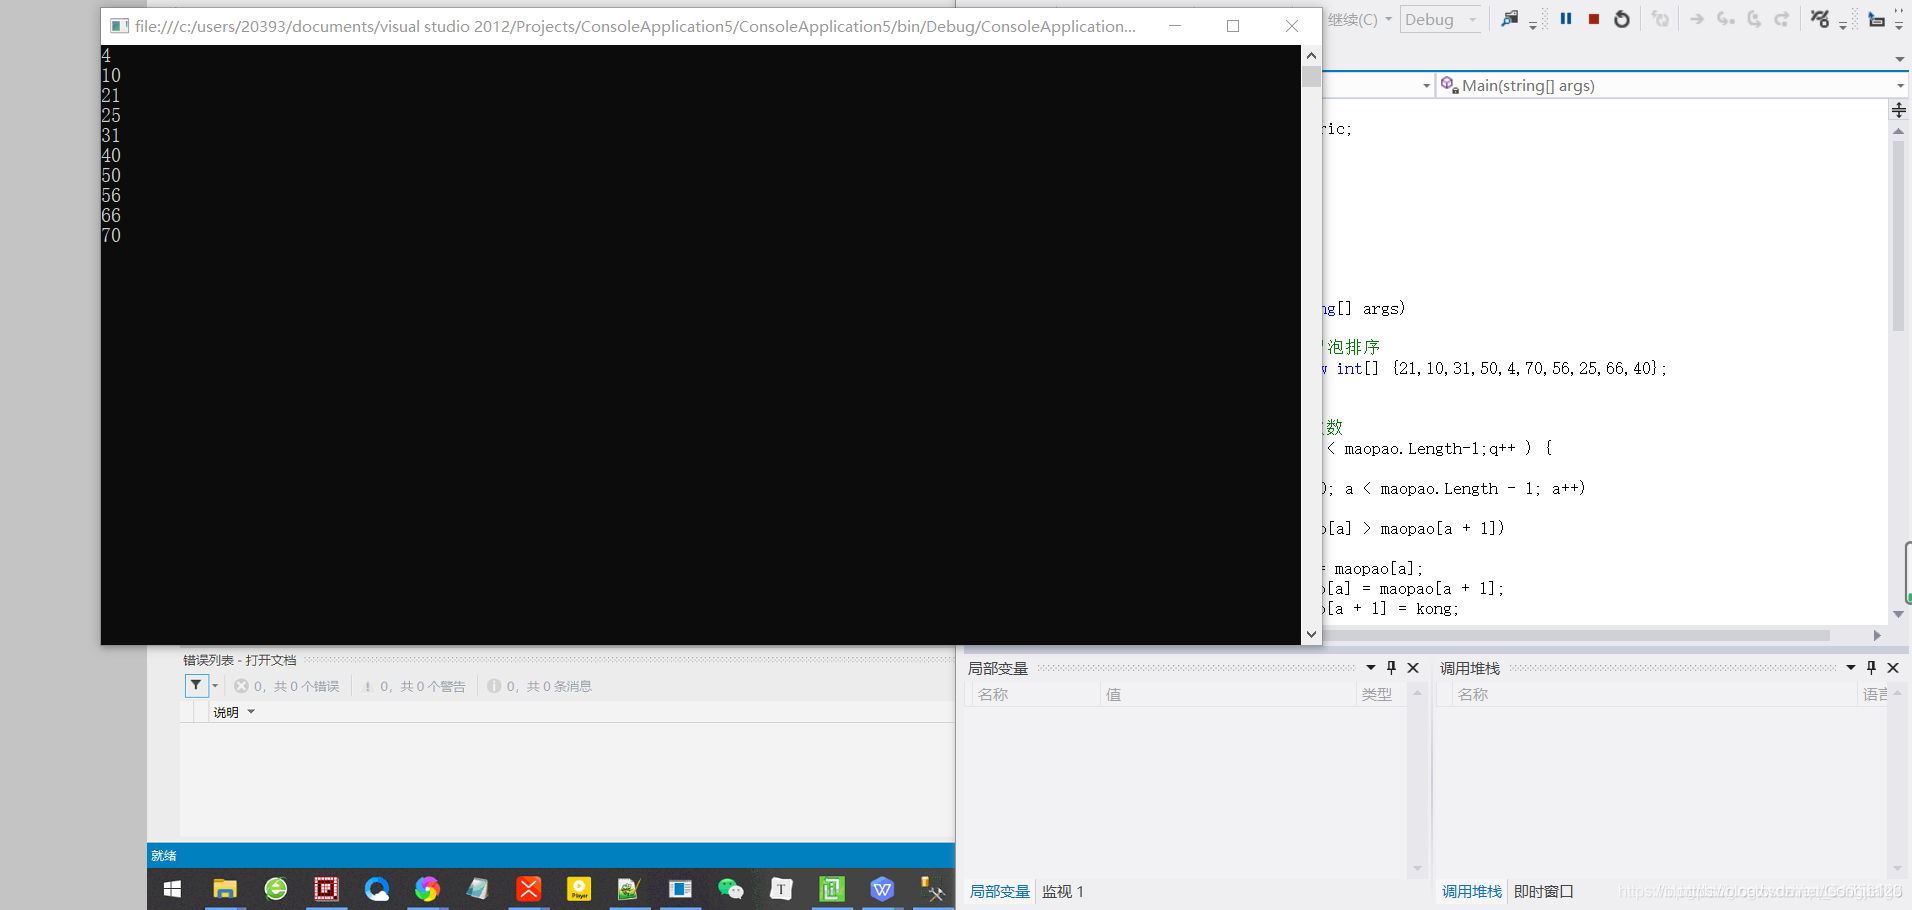Open the class navigation dropdown left of Main
Viewport: 1912px width, 910px height.
pos(1426,86)
